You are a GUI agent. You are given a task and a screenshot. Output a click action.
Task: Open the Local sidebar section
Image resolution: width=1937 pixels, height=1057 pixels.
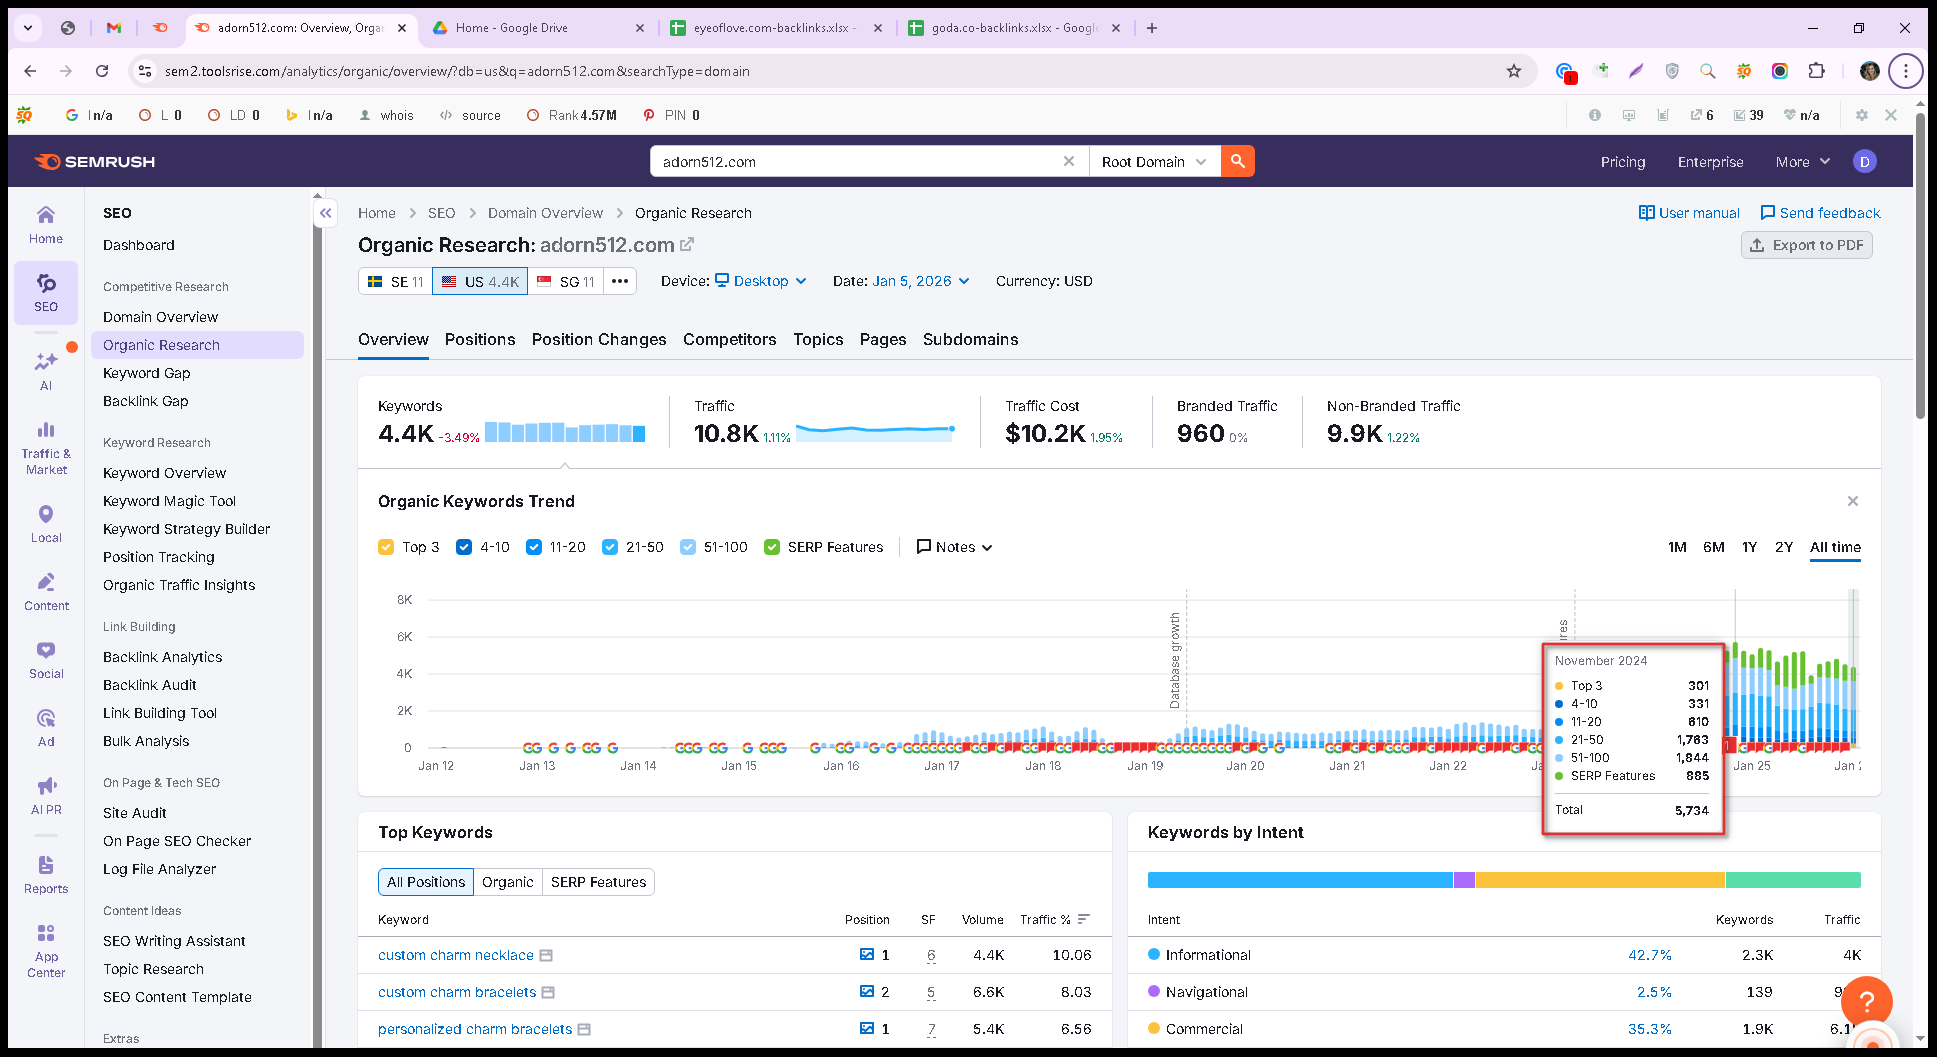[46, 524]
